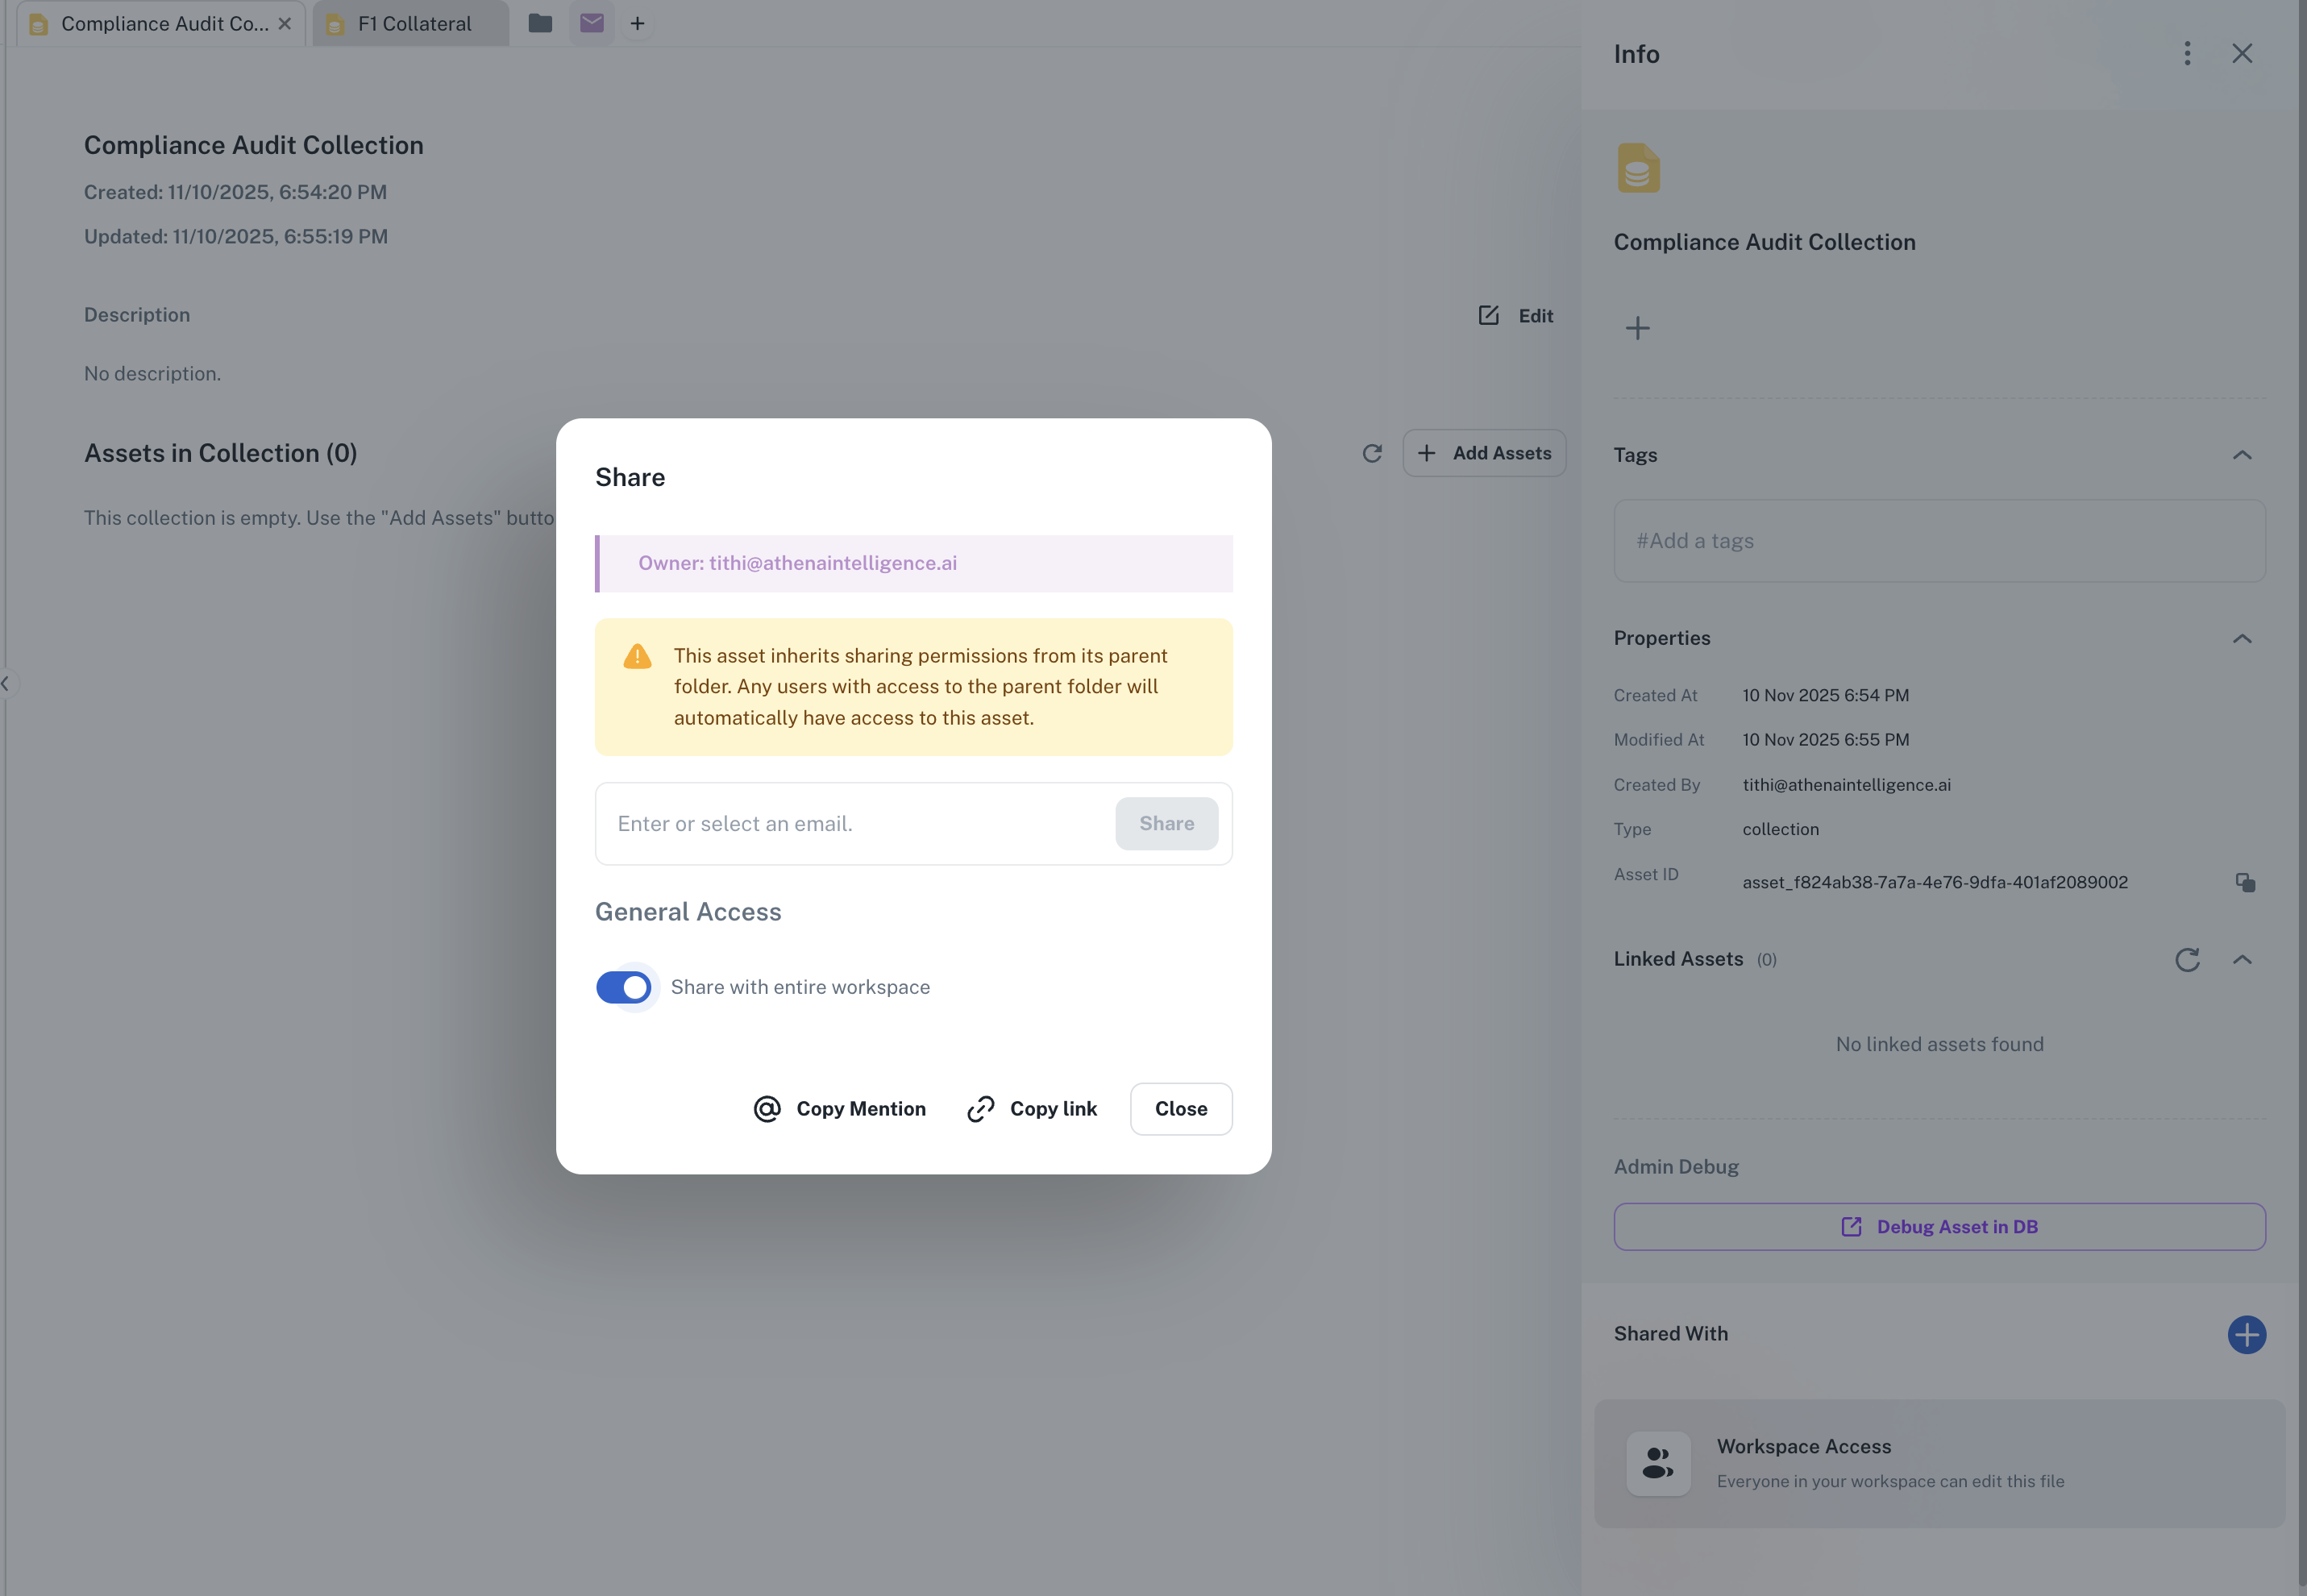The image size is (2307, 1596).
Task: Add a new tab with plus
Action: 637,23
